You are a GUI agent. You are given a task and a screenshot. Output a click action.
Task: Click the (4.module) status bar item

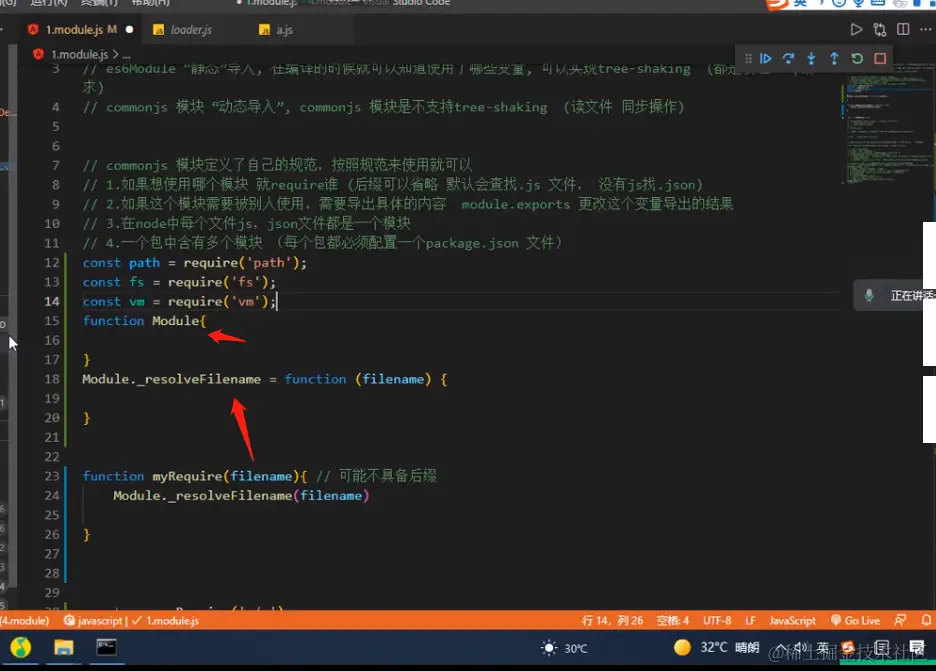(24, 620)
